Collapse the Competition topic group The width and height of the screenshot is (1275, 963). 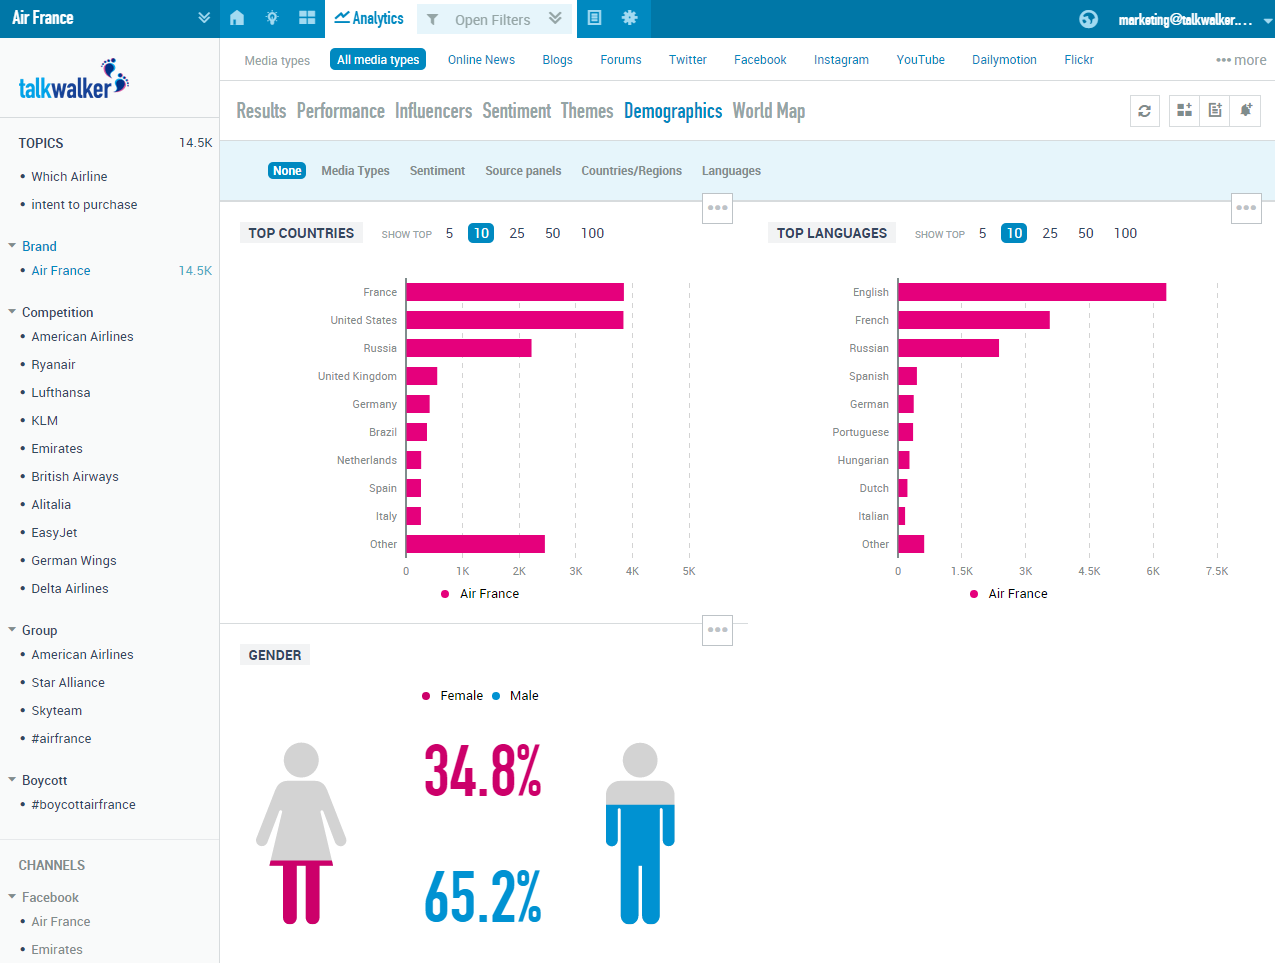pyautogui.click(x=12, y=312)
